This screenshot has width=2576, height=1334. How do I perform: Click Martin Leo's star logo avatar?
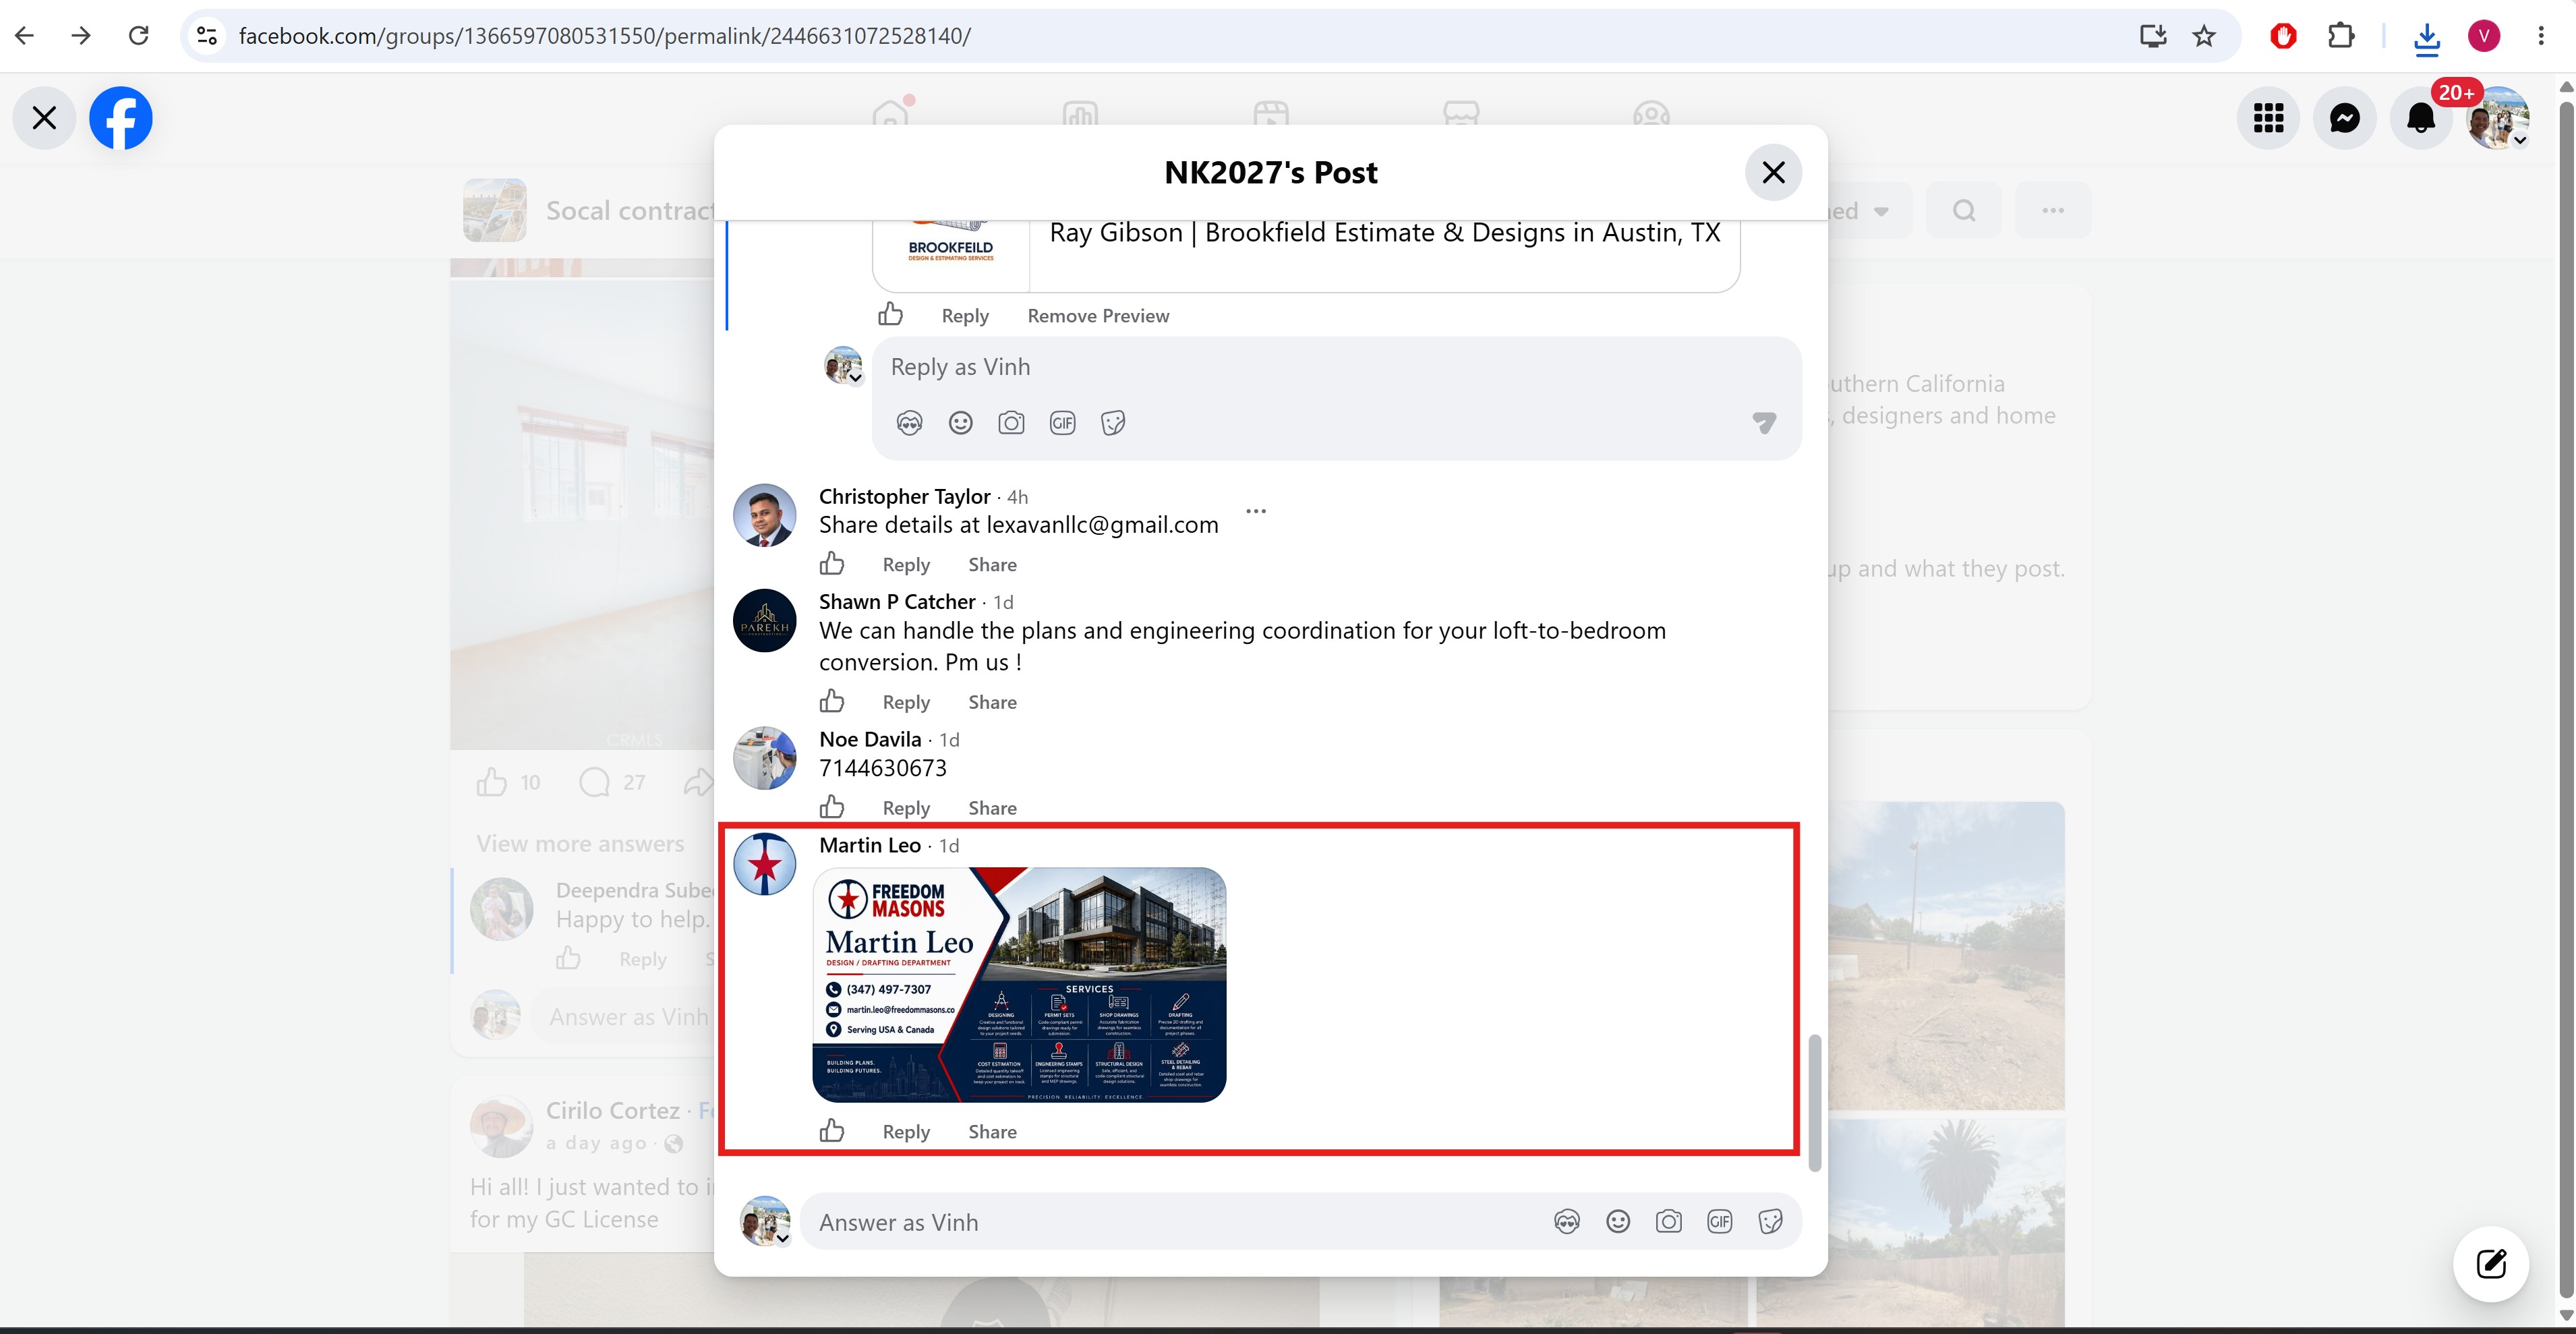[x=765, y=865]
